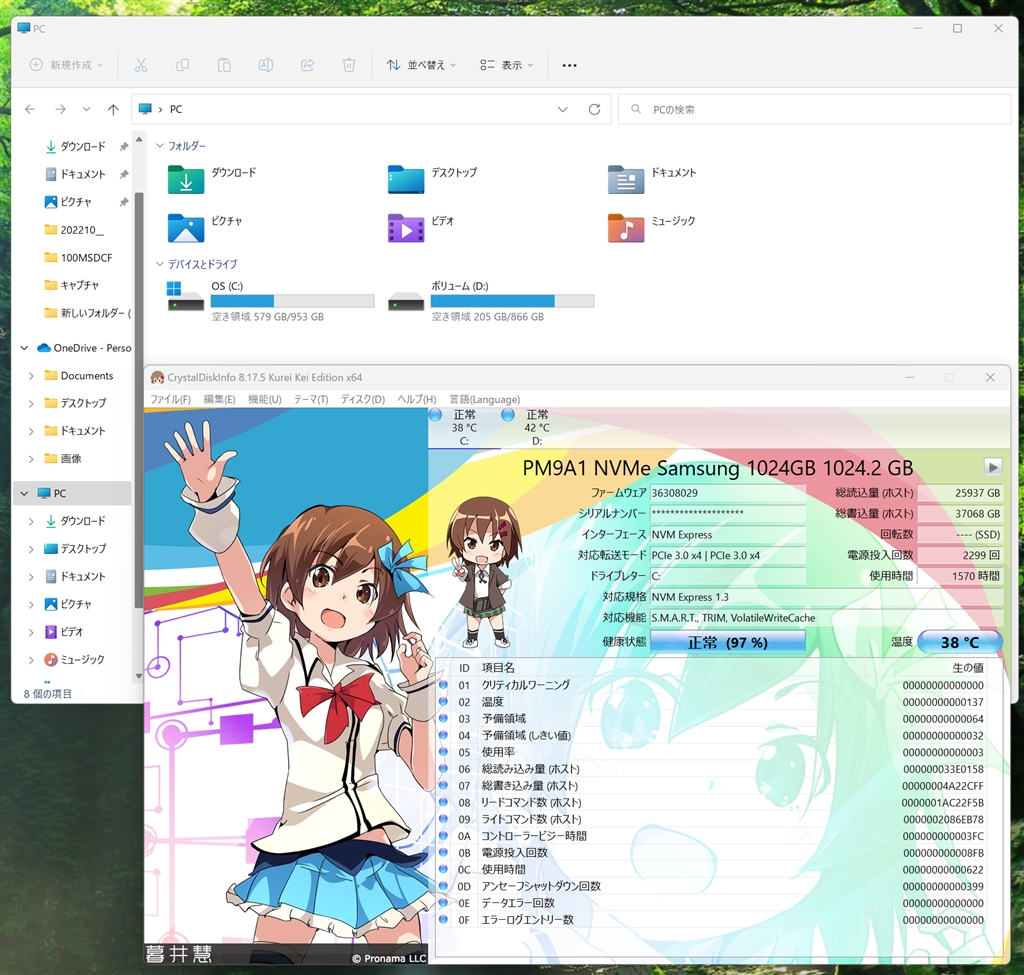Expand the ミュージック node under PC
The height and width of the screenshot is (975, 1024).
tap(31, 660)
